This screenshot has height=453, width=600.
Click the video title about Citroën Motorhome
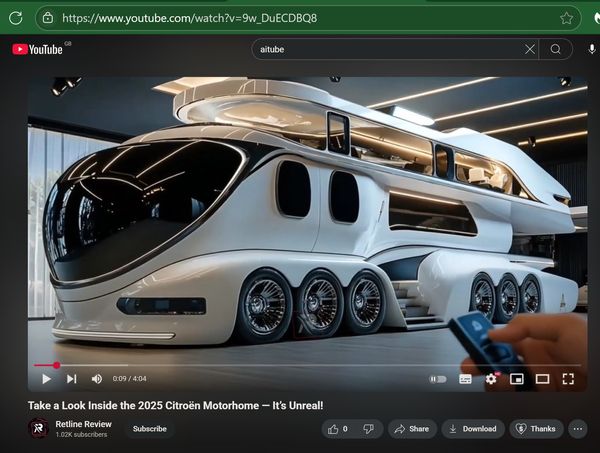(176, 406)
